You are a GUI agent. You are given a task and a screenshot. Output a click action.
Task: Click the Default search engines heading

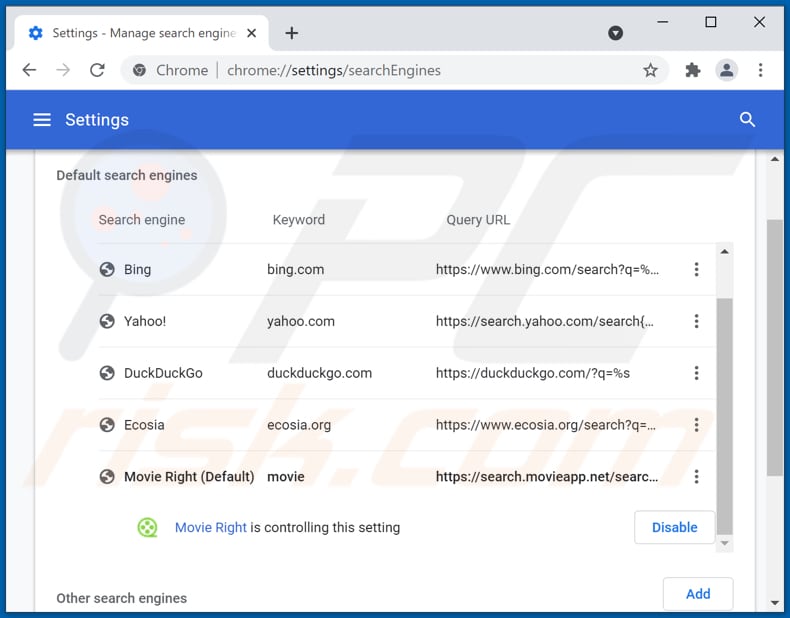tap(126, 175)
